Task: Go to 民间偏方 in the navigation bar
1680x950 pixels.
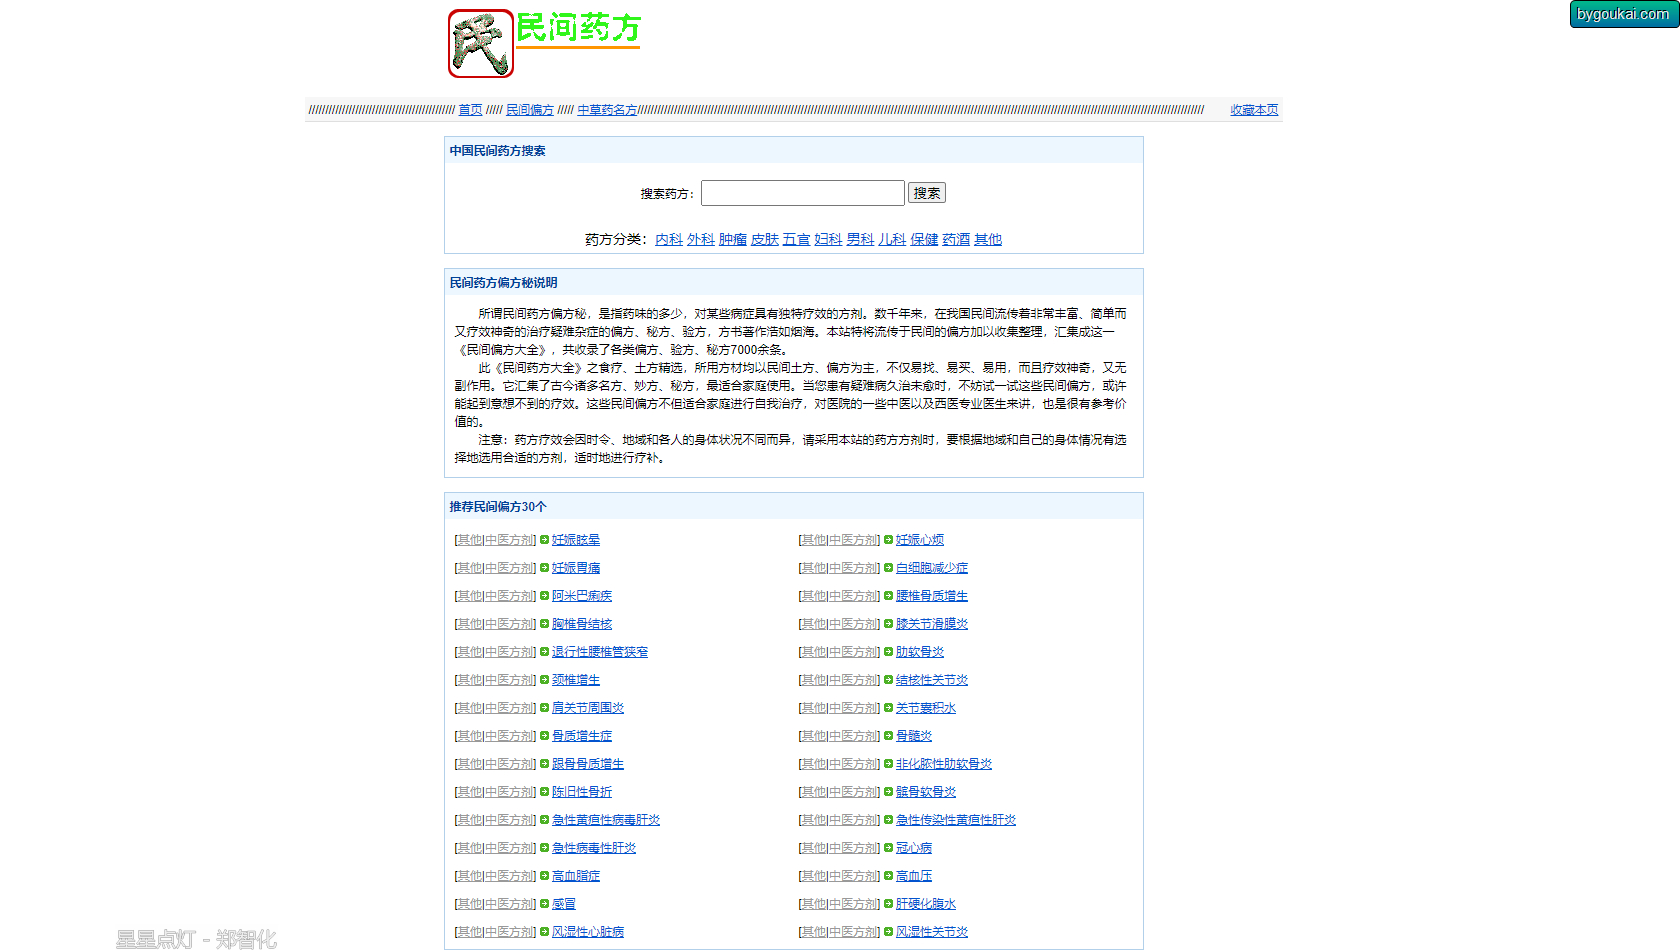Action: [529, 110]
